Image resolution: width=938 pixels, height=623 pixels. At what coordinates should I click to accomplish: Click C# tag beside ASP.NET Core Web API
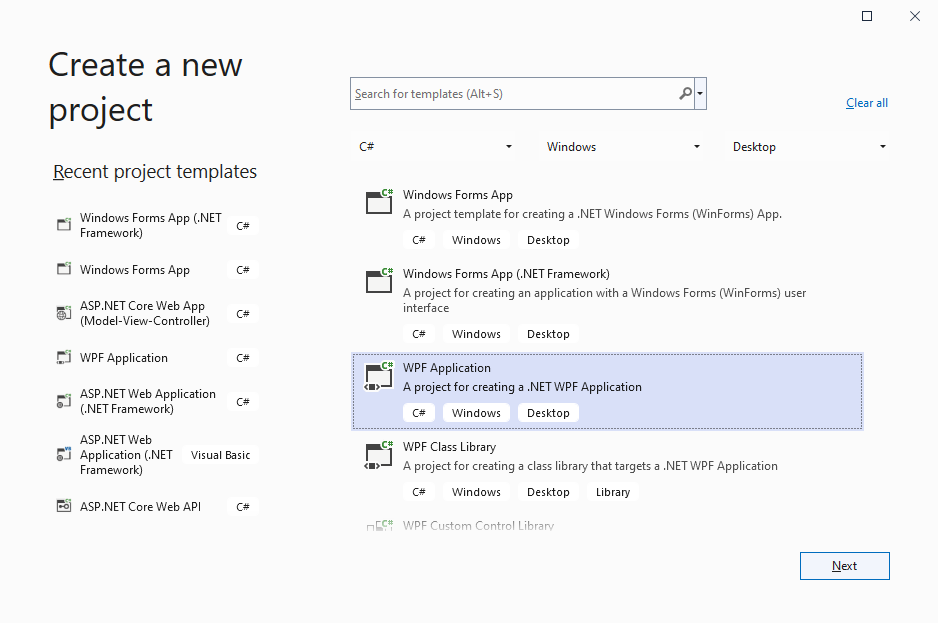tap(243, 507)
